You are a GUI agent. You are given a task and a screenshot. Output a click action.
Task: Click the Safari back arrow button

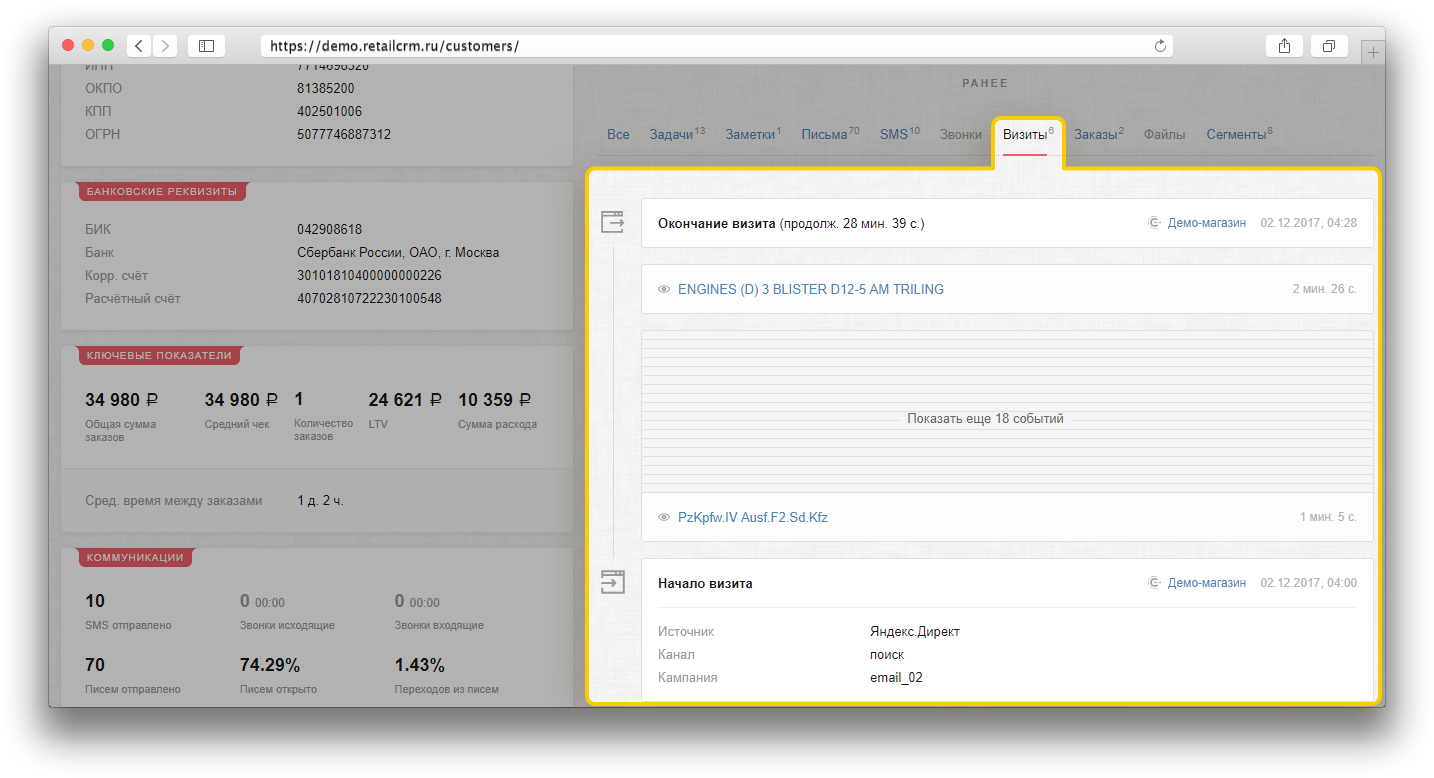tap(138, 46)
